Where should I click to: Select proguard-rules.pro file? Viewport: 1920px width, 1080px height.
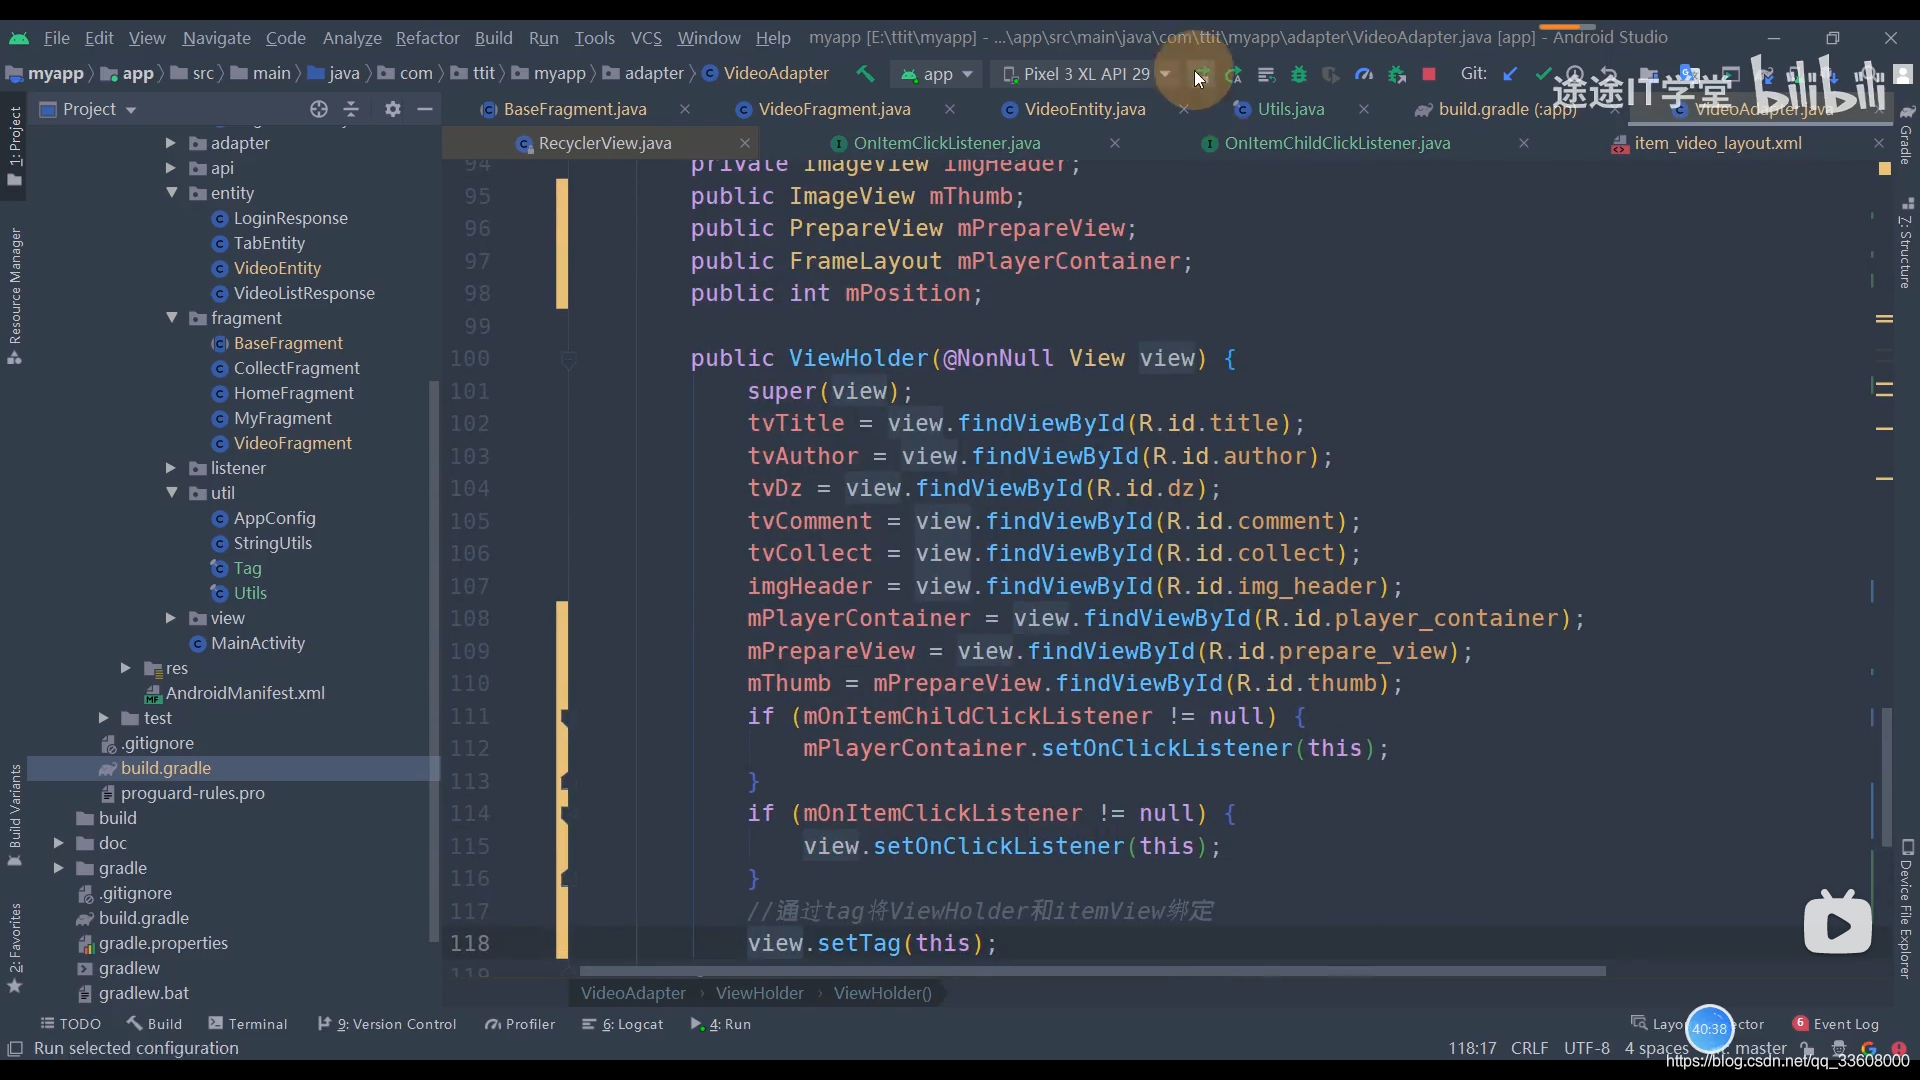pyautogui.click(x=192, y=793)
